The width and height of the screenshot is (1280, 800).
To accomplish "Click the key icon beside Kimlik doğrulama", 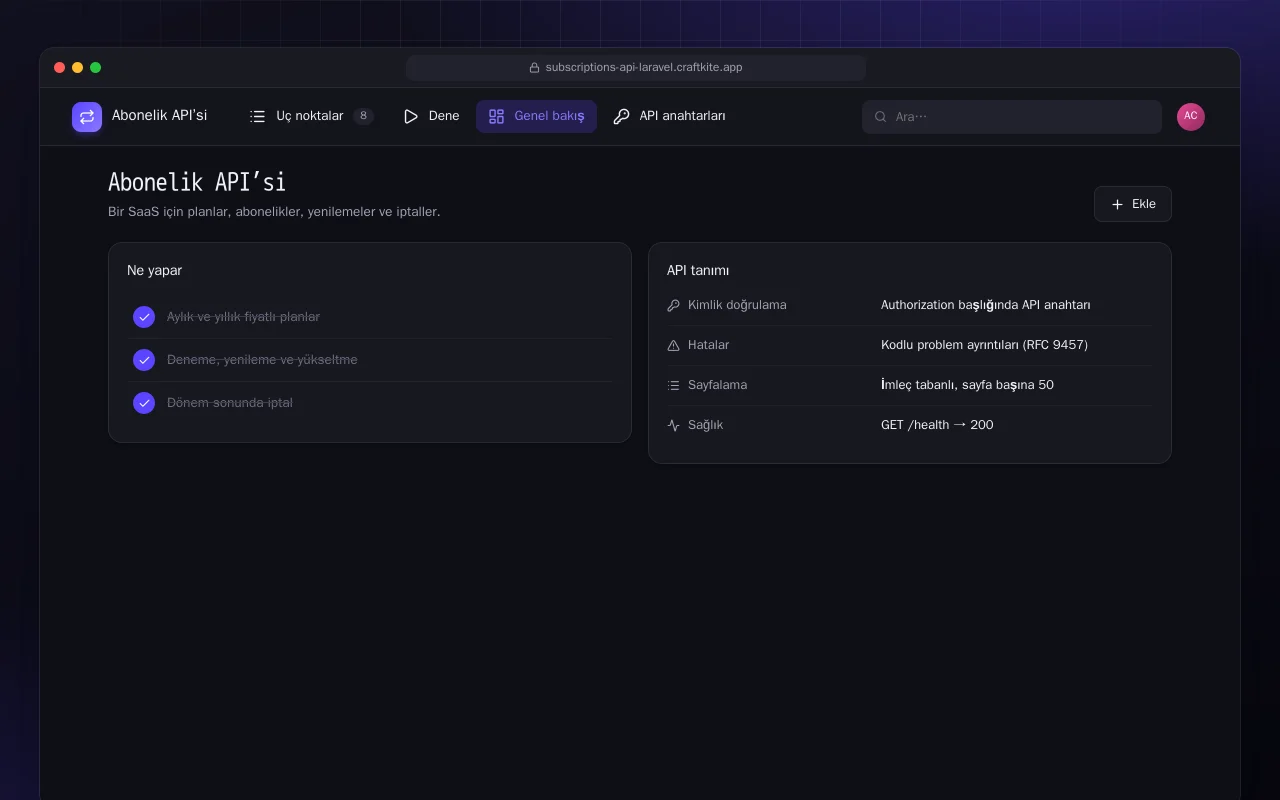I will (x=673, y=305).
